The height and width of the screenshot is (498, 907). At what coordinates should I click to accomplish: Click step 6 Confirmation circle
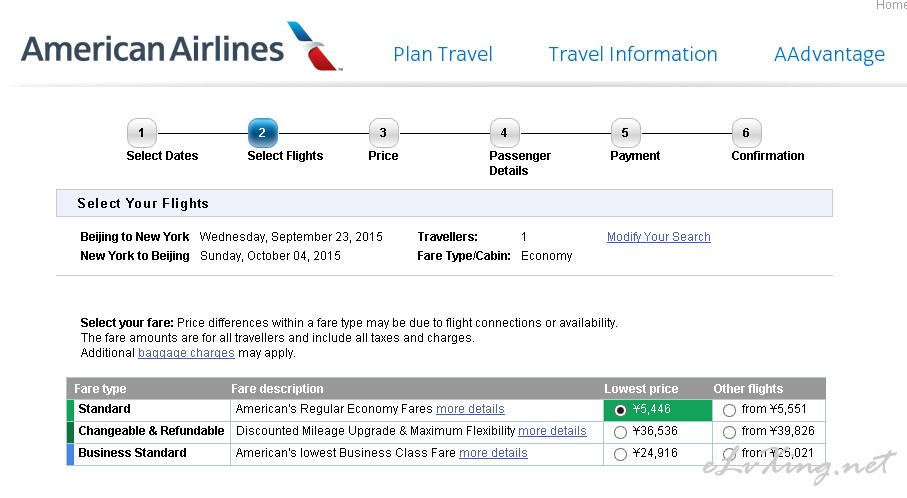click(746, 133)
